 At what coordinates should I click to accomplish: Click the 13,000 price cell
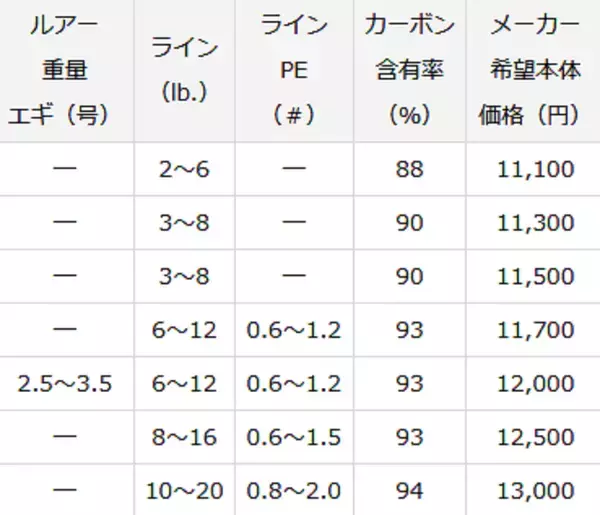tap(535, 490)
